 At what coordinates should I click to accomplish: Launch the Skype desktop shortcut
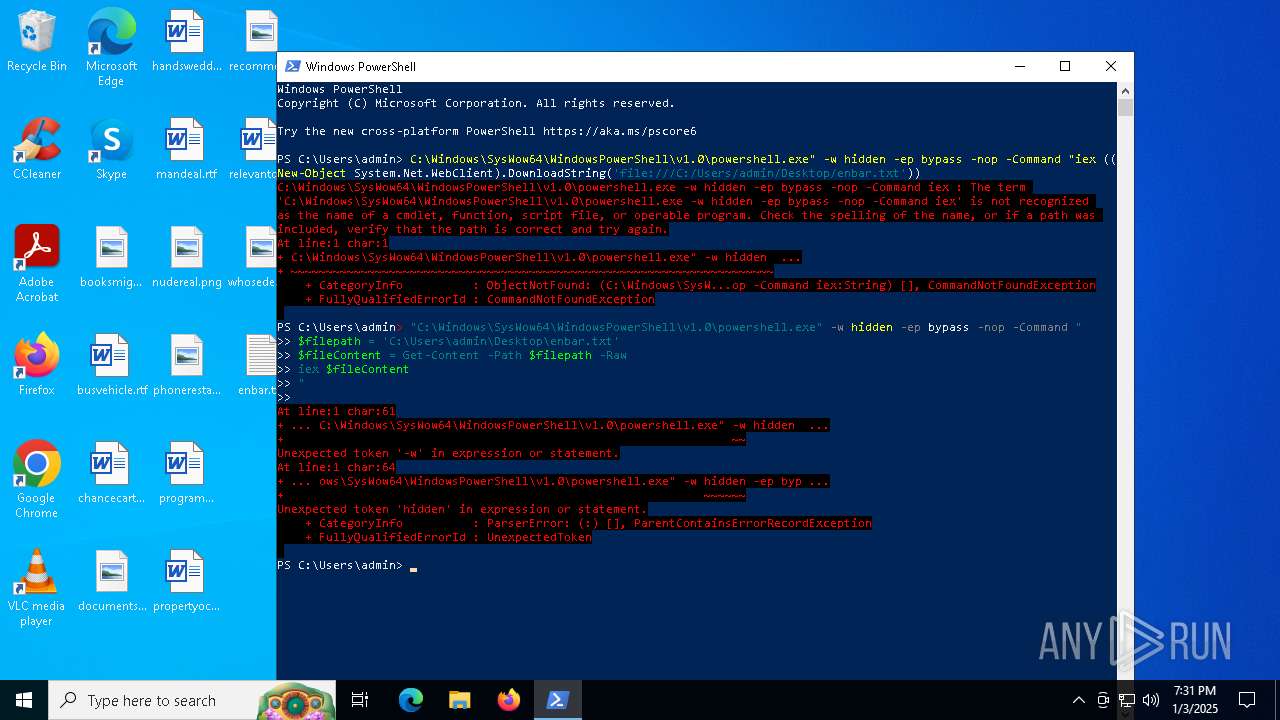[x=111, y=149]
